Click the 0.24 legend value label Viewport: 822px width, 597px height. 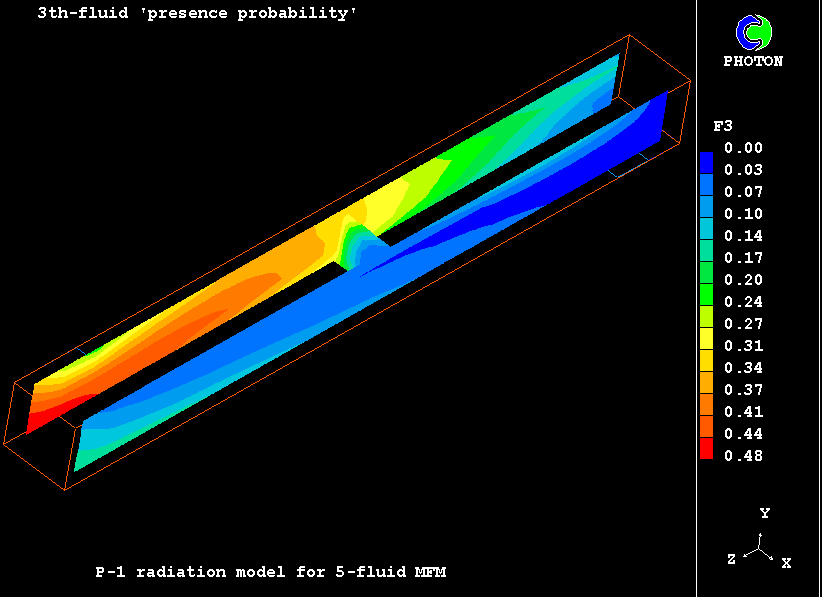743,302
